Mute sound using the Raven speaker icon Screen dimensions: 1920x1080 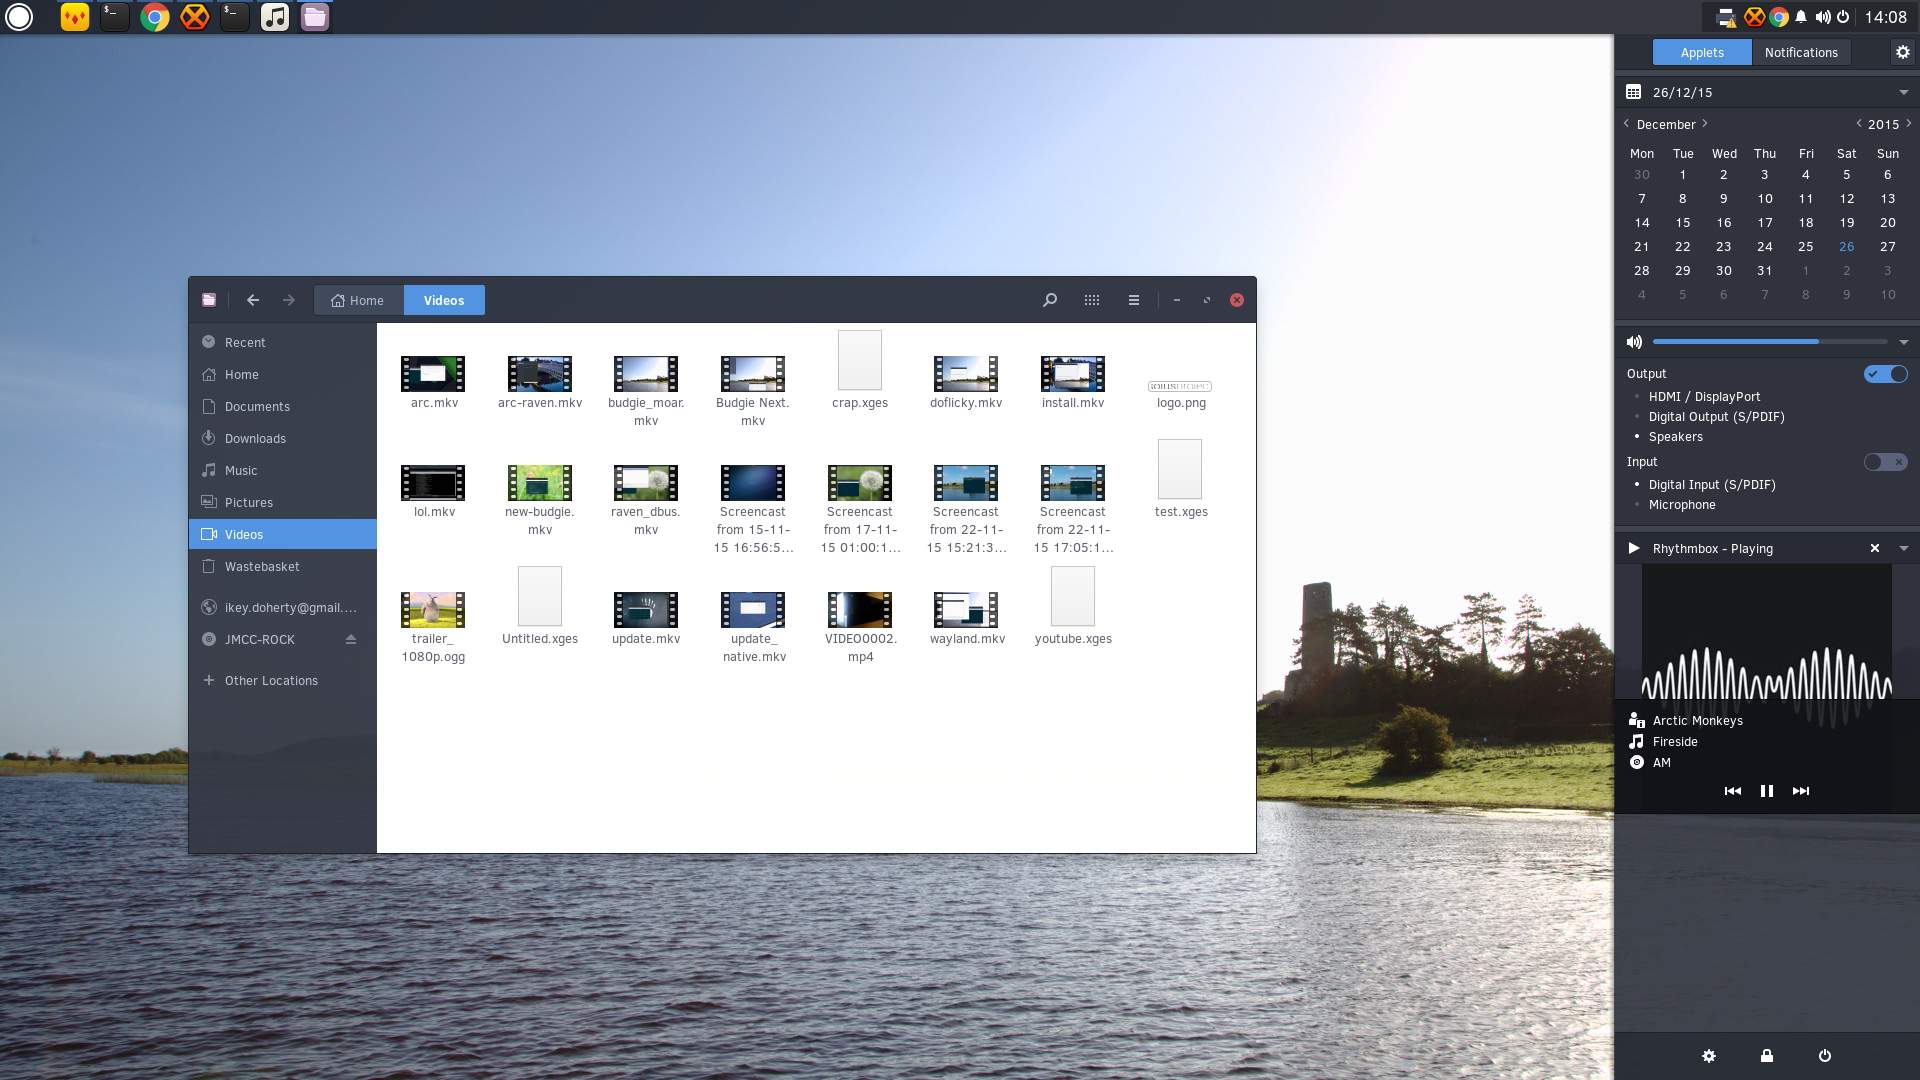[1634, 342]
